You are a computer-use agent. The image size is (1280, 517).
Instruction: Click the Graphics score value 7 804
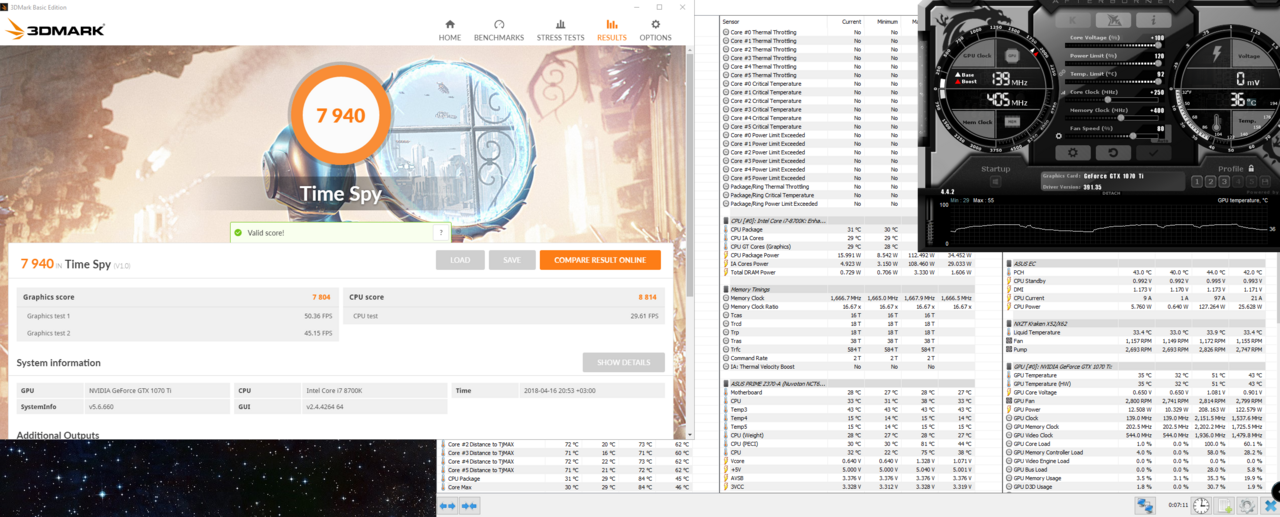(x=321, y=297)
